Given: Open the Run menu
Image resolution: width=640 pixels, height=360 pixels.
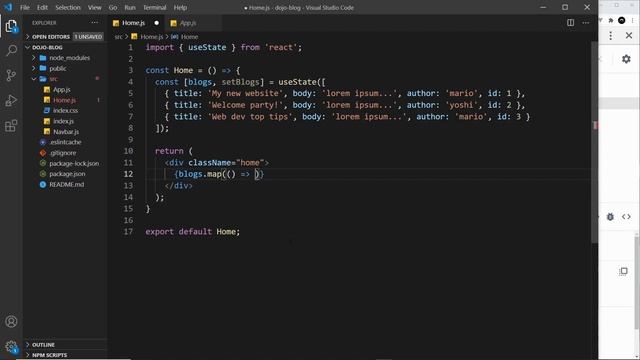Looking at the screenshot, I should (130, 8).
